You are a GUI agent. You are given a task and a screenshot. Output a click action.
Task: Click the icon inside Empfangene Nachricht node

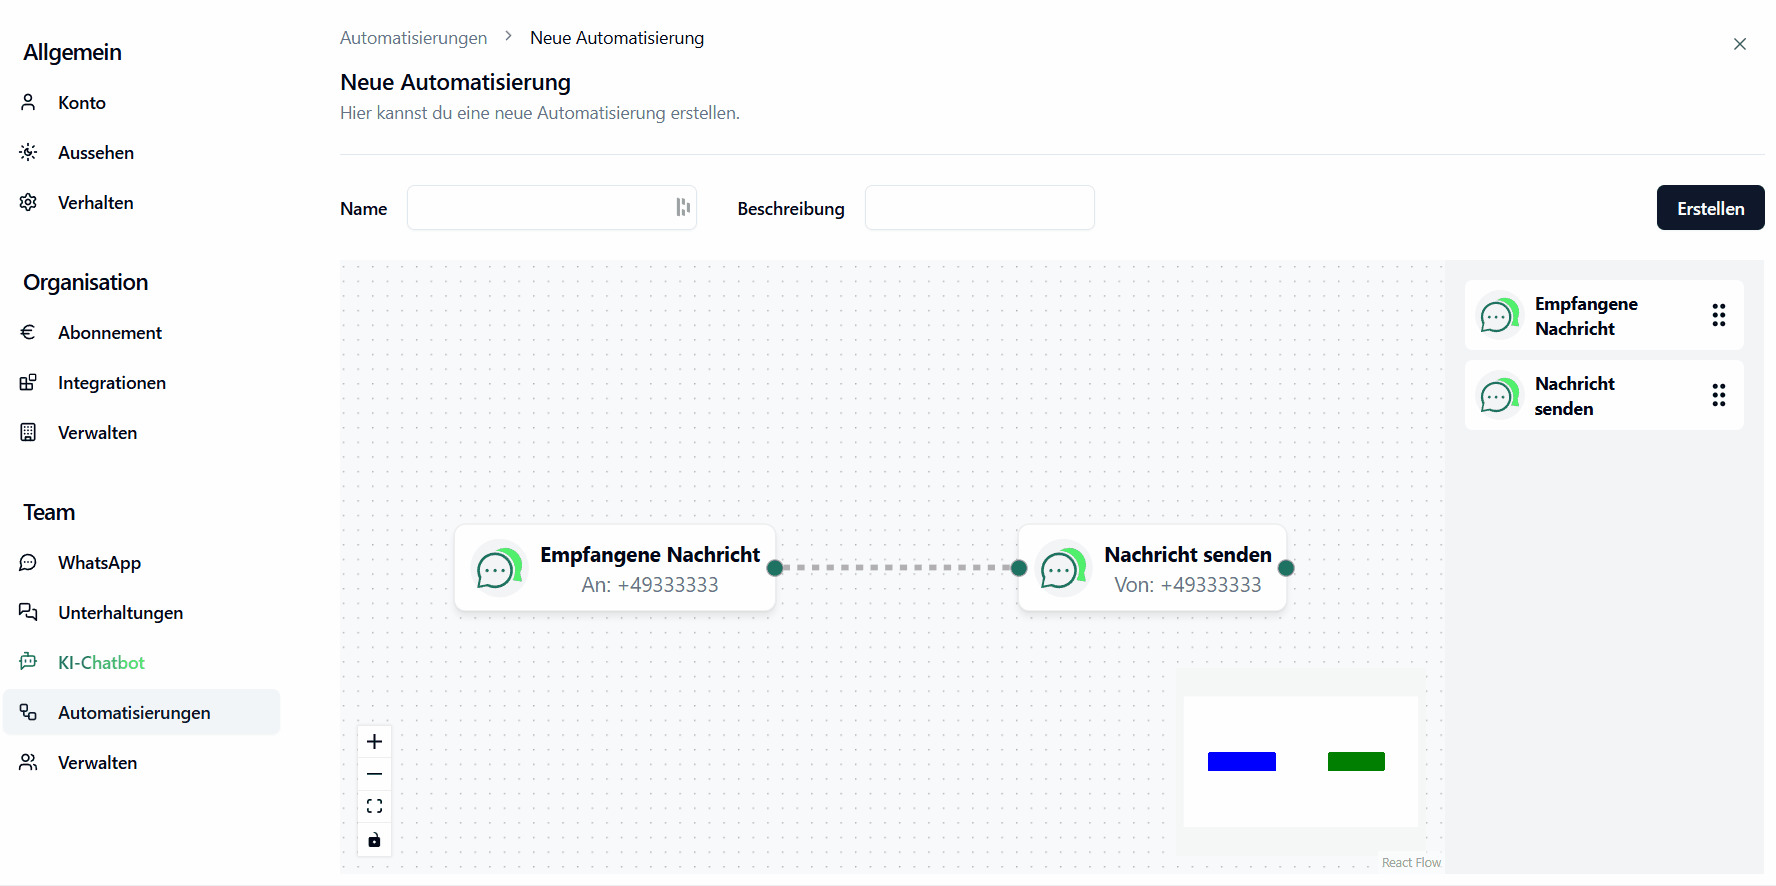coord(499,569)
